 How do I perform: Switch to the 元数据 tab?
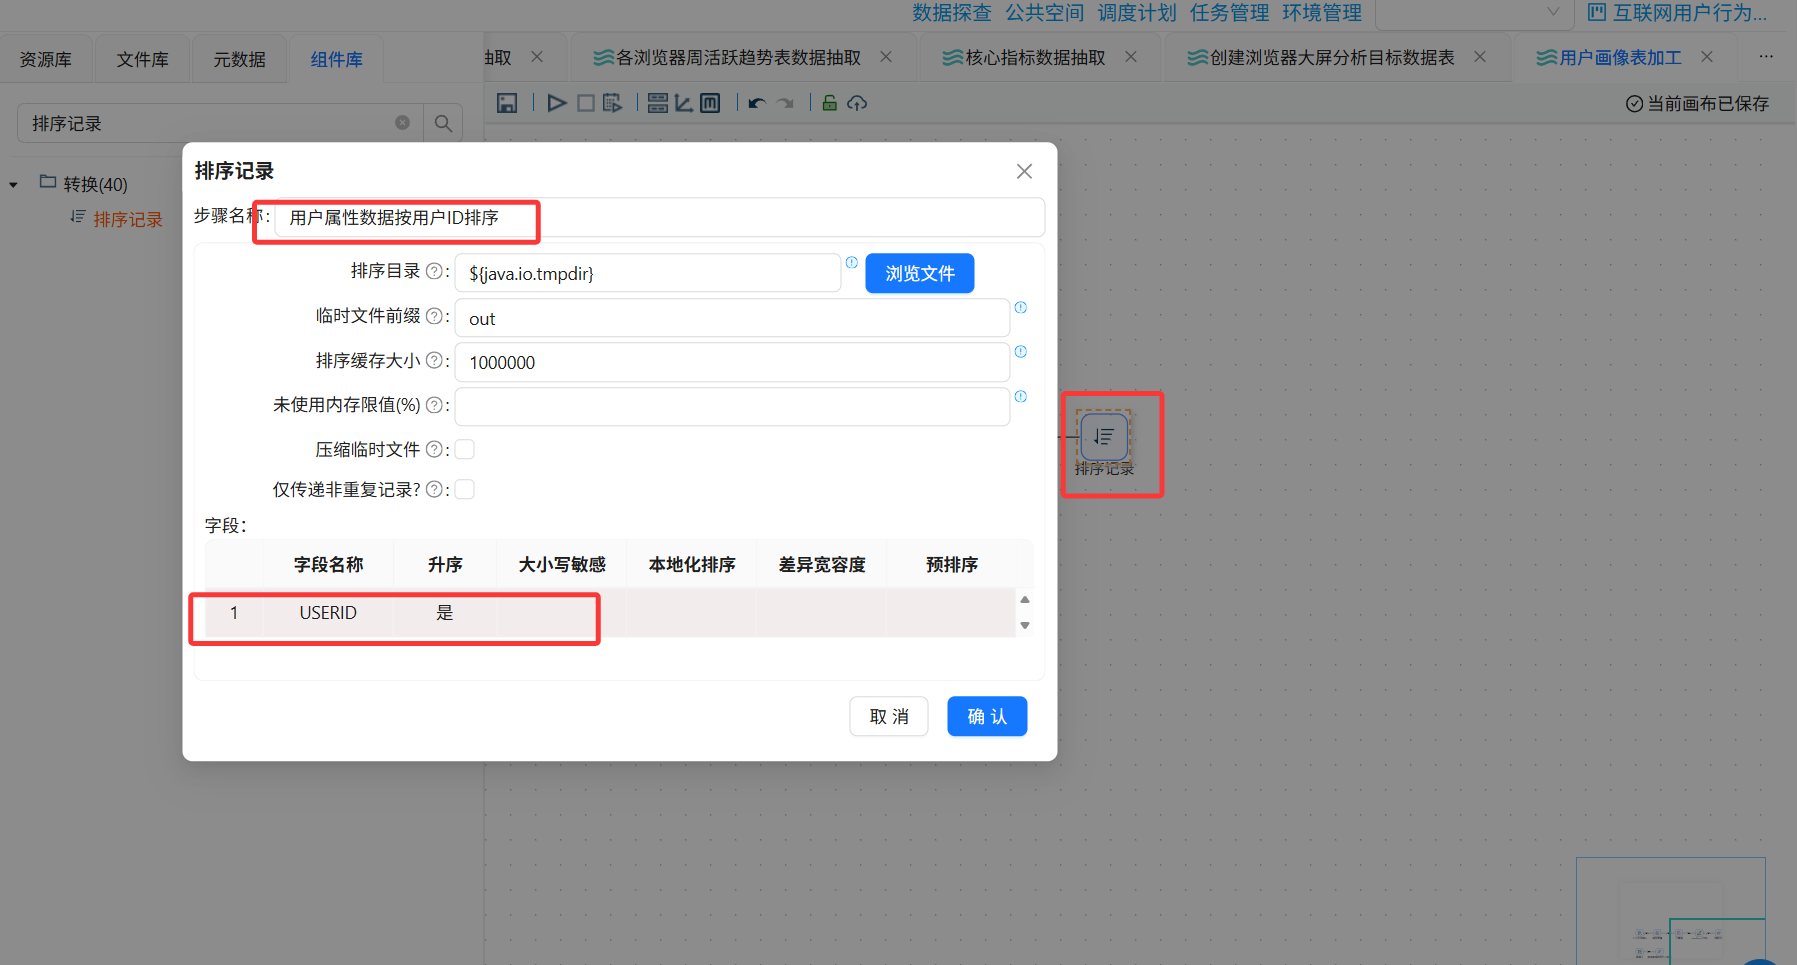tap(239, 60)
